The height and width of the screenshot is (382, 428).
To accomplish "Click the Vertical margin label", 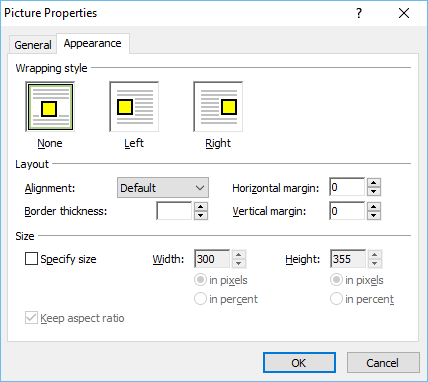I will [269, 211].
